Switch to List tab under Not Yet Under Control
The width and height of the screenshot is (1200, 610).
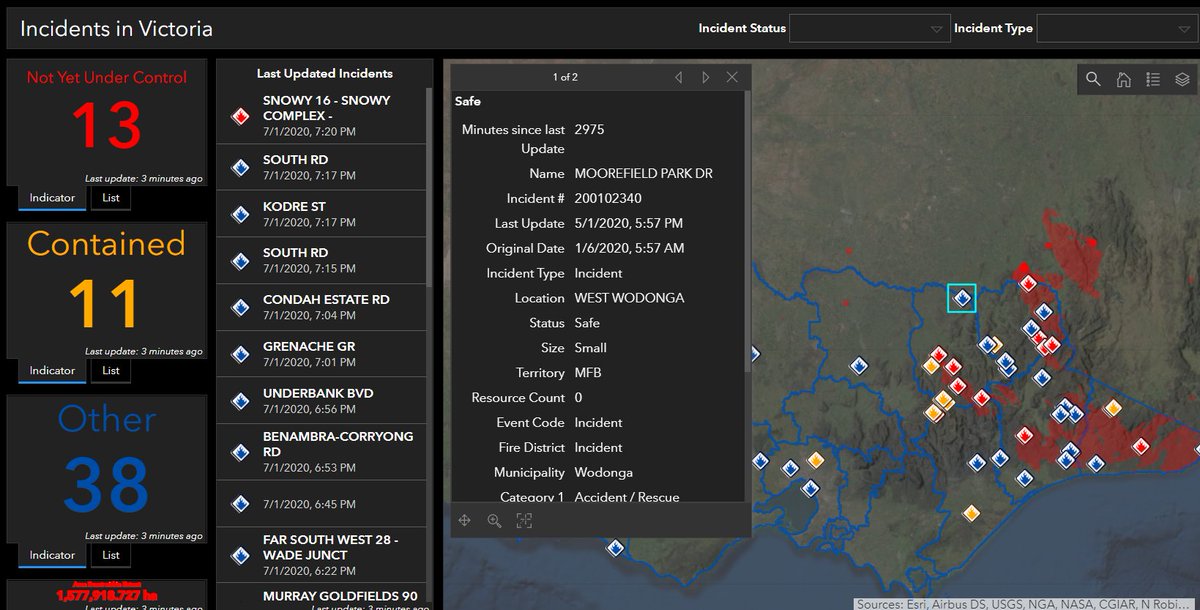(111, 198)
